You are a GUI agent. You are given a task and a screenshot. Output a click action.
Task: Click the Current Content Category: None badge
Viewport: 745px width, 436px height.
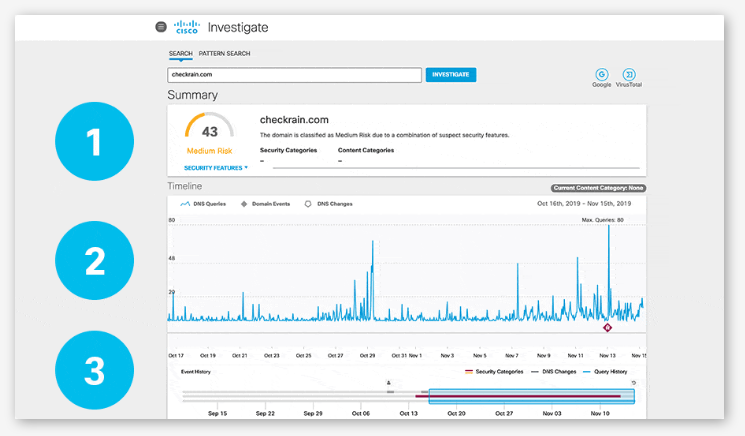click(x=599, y=188)
